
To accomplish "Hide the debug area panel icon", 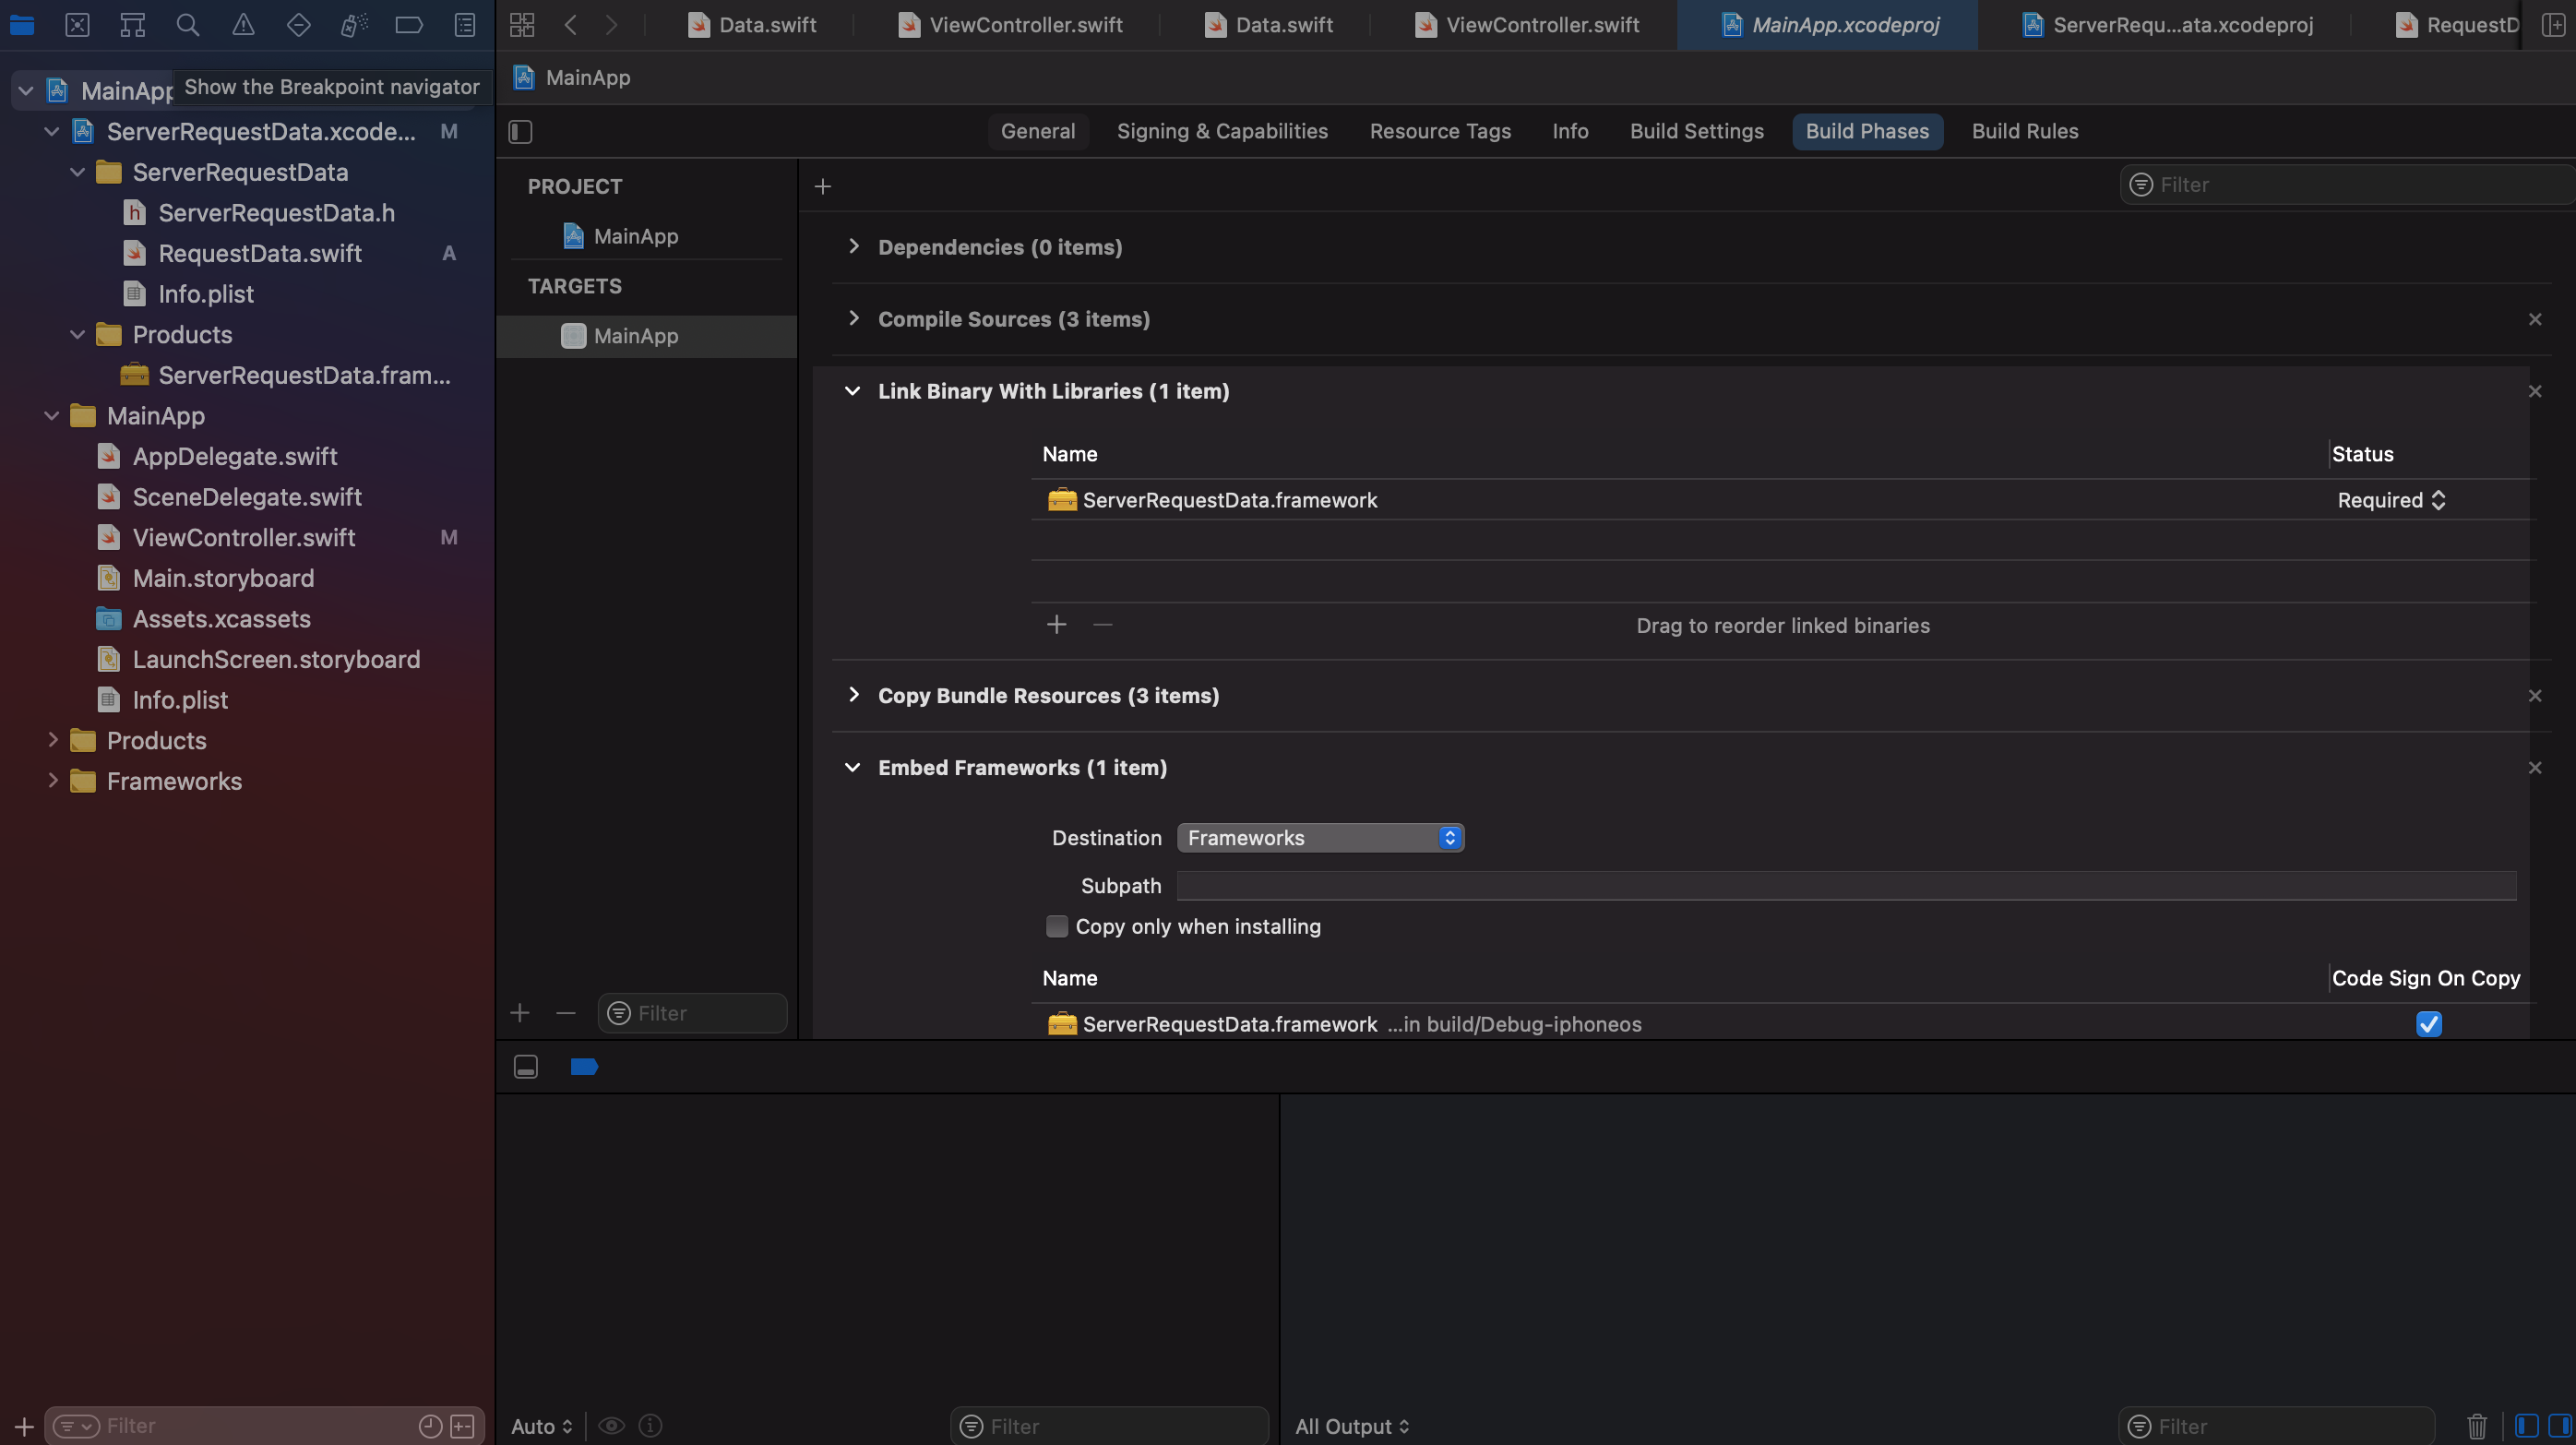I will pos(526,1066).
